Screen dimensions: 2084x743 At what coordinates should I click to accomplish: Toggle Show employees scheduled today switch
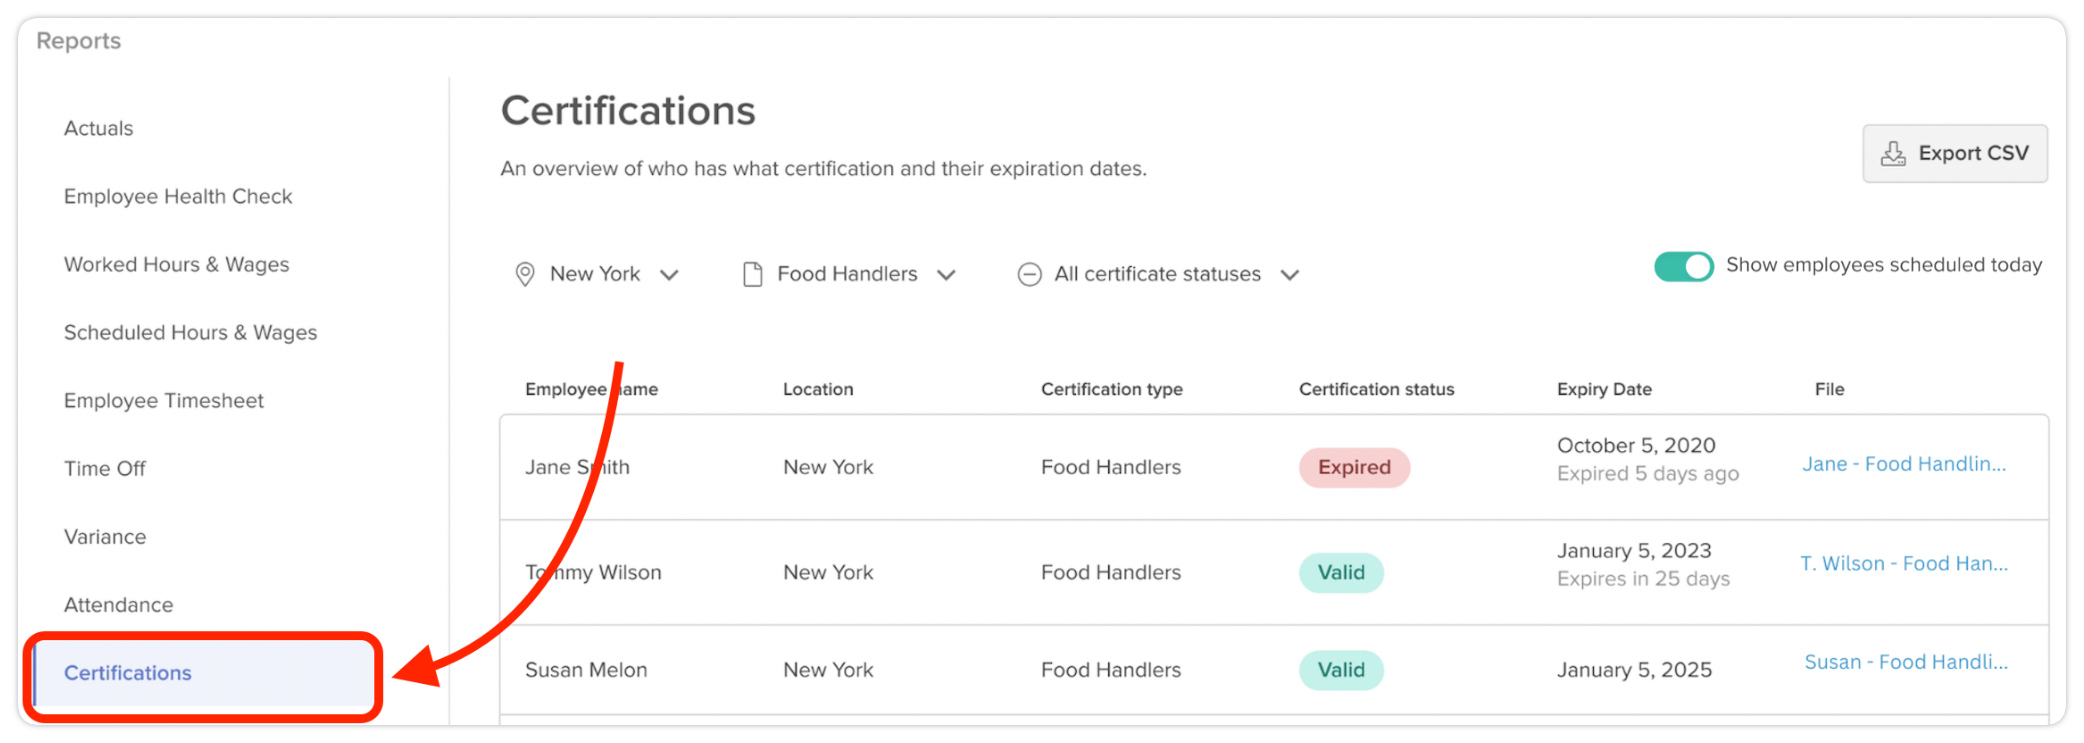(x=1683, y=266)
